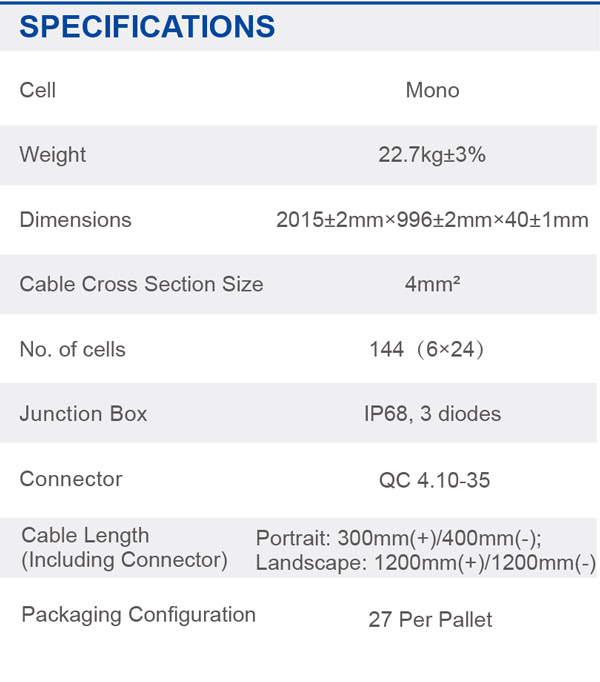Select the Mono cell value
This screenshot has height=682, width=600.
click(432, 90)
